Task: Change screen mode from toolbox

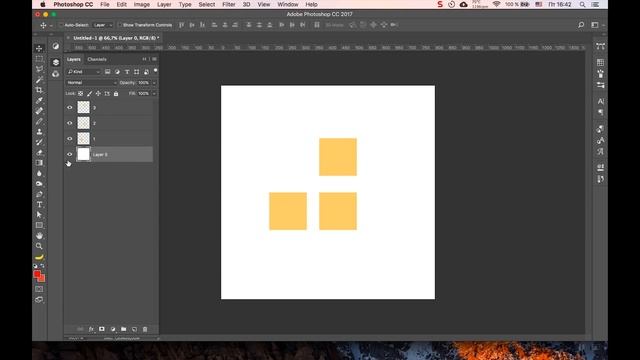Action: [x=39, y=300]
